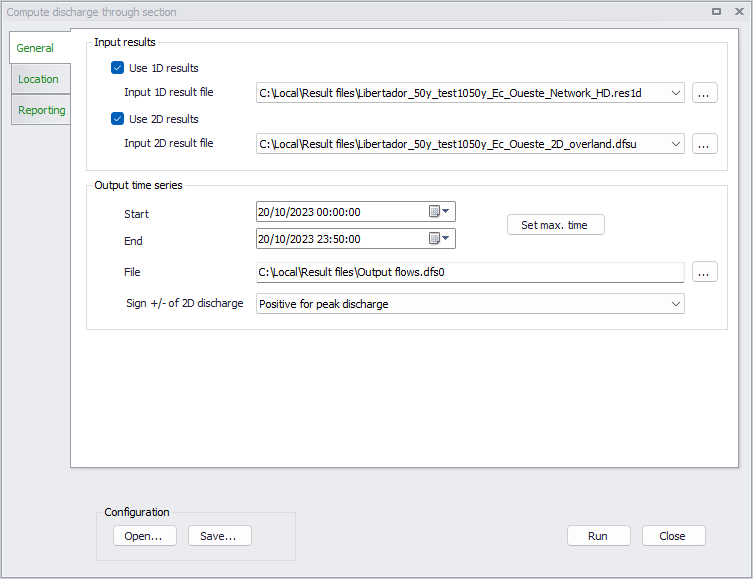Browse for the 1D result file

[704, 93]
